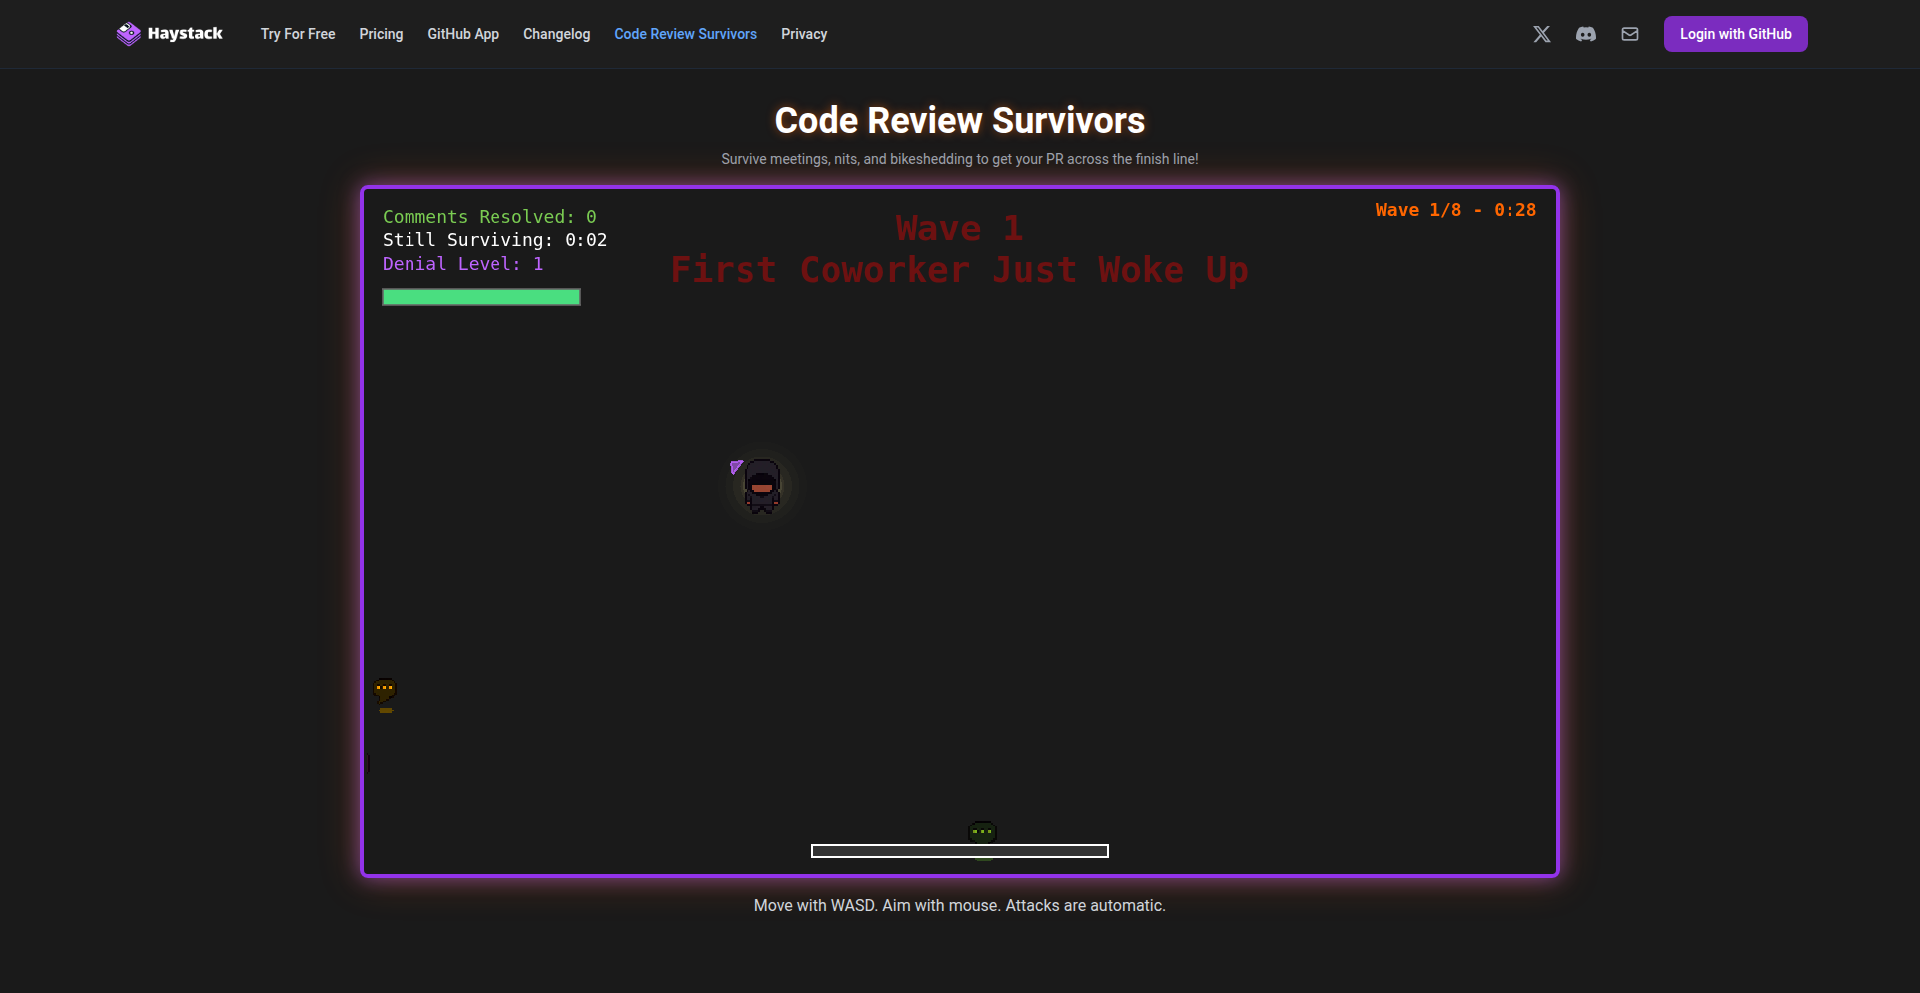The image size is (1920, 993).
Task: Click the "Survive meetings, nits, and bikeshedding" subtitle
Action: pyautogui.click(x=960, y=159)
